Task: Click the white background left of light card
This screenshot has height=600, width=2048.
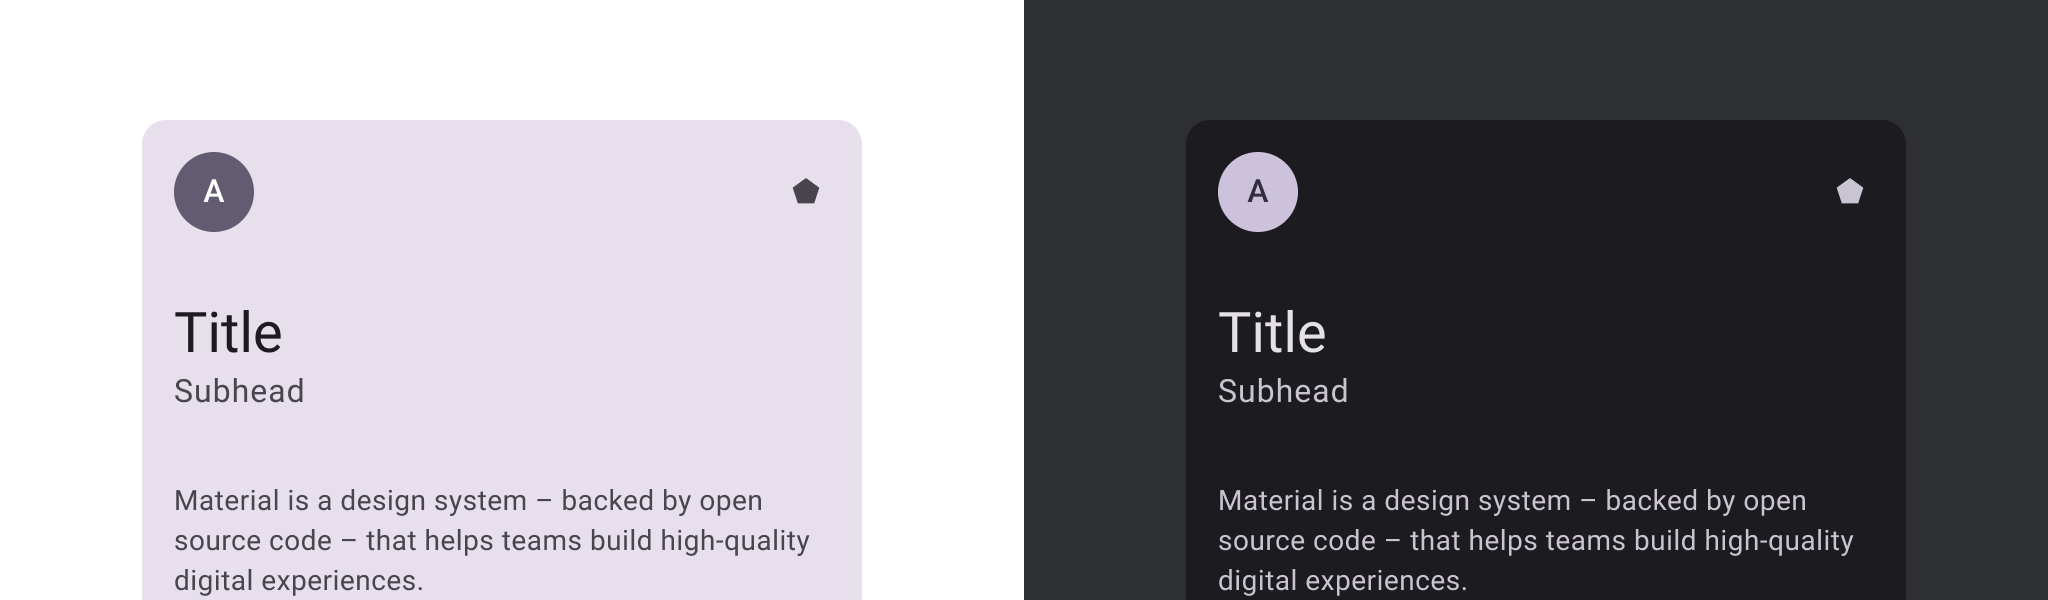Action: click(x=70, y=350)
